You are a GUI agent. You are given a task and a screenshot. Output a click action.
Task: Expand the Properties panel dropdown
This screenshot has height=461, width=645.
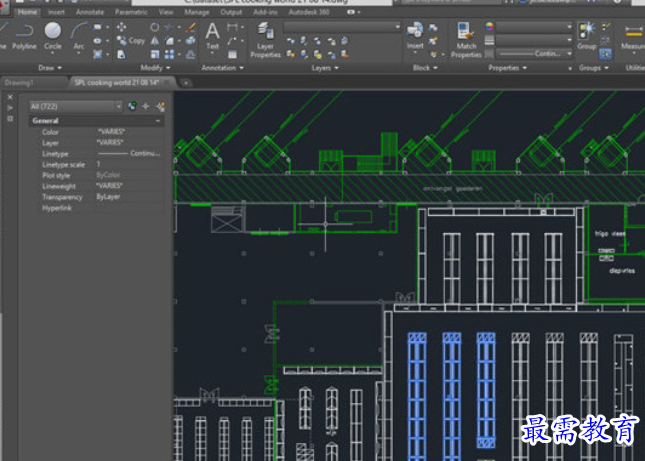point(507,68)
